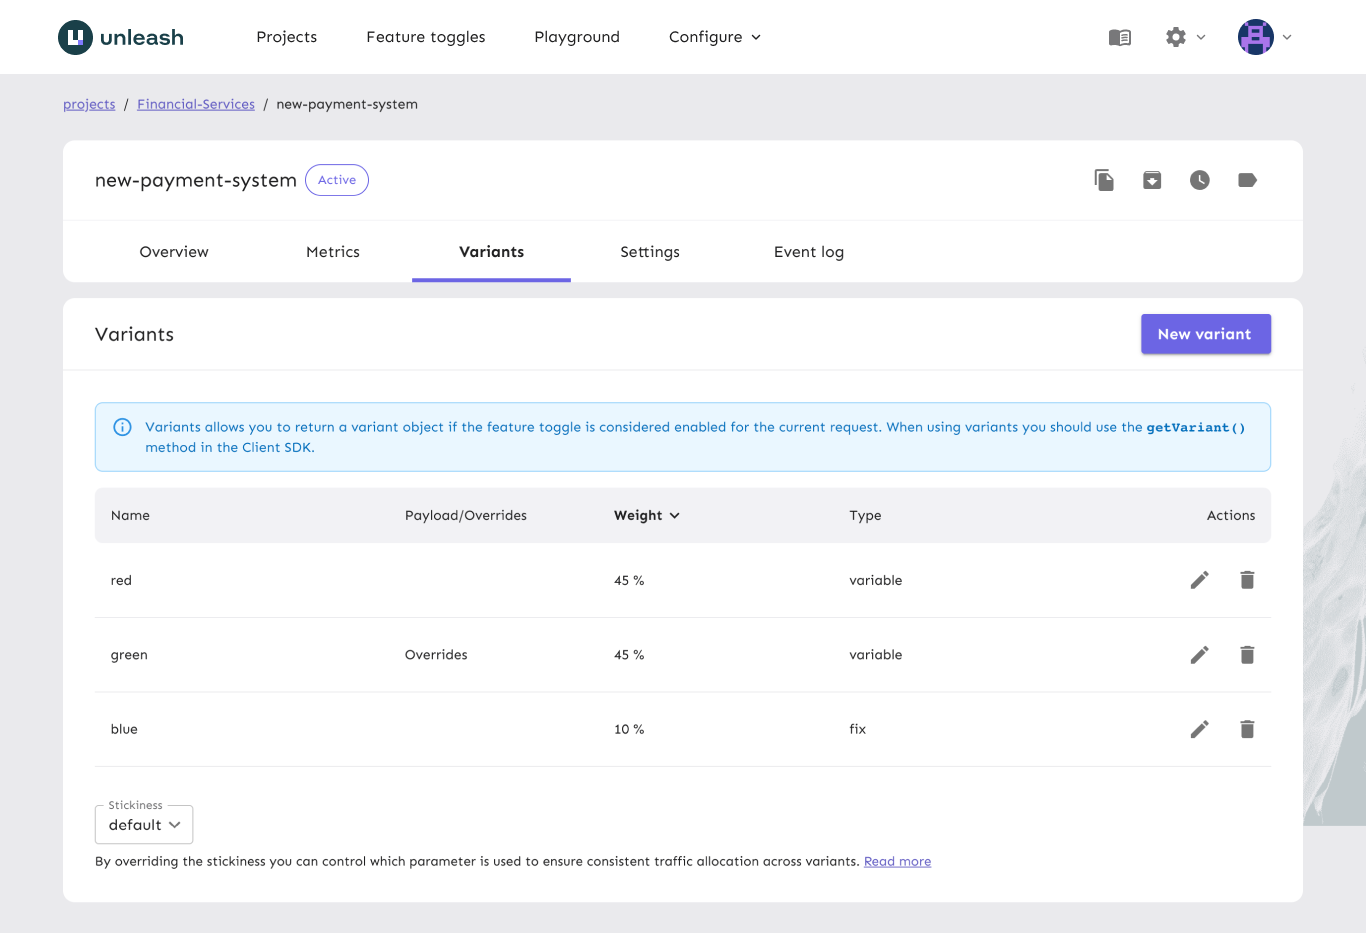This screenshot has height=933, width=1366.
Task: Edit the green variant
Action: tap(1200, 655)
